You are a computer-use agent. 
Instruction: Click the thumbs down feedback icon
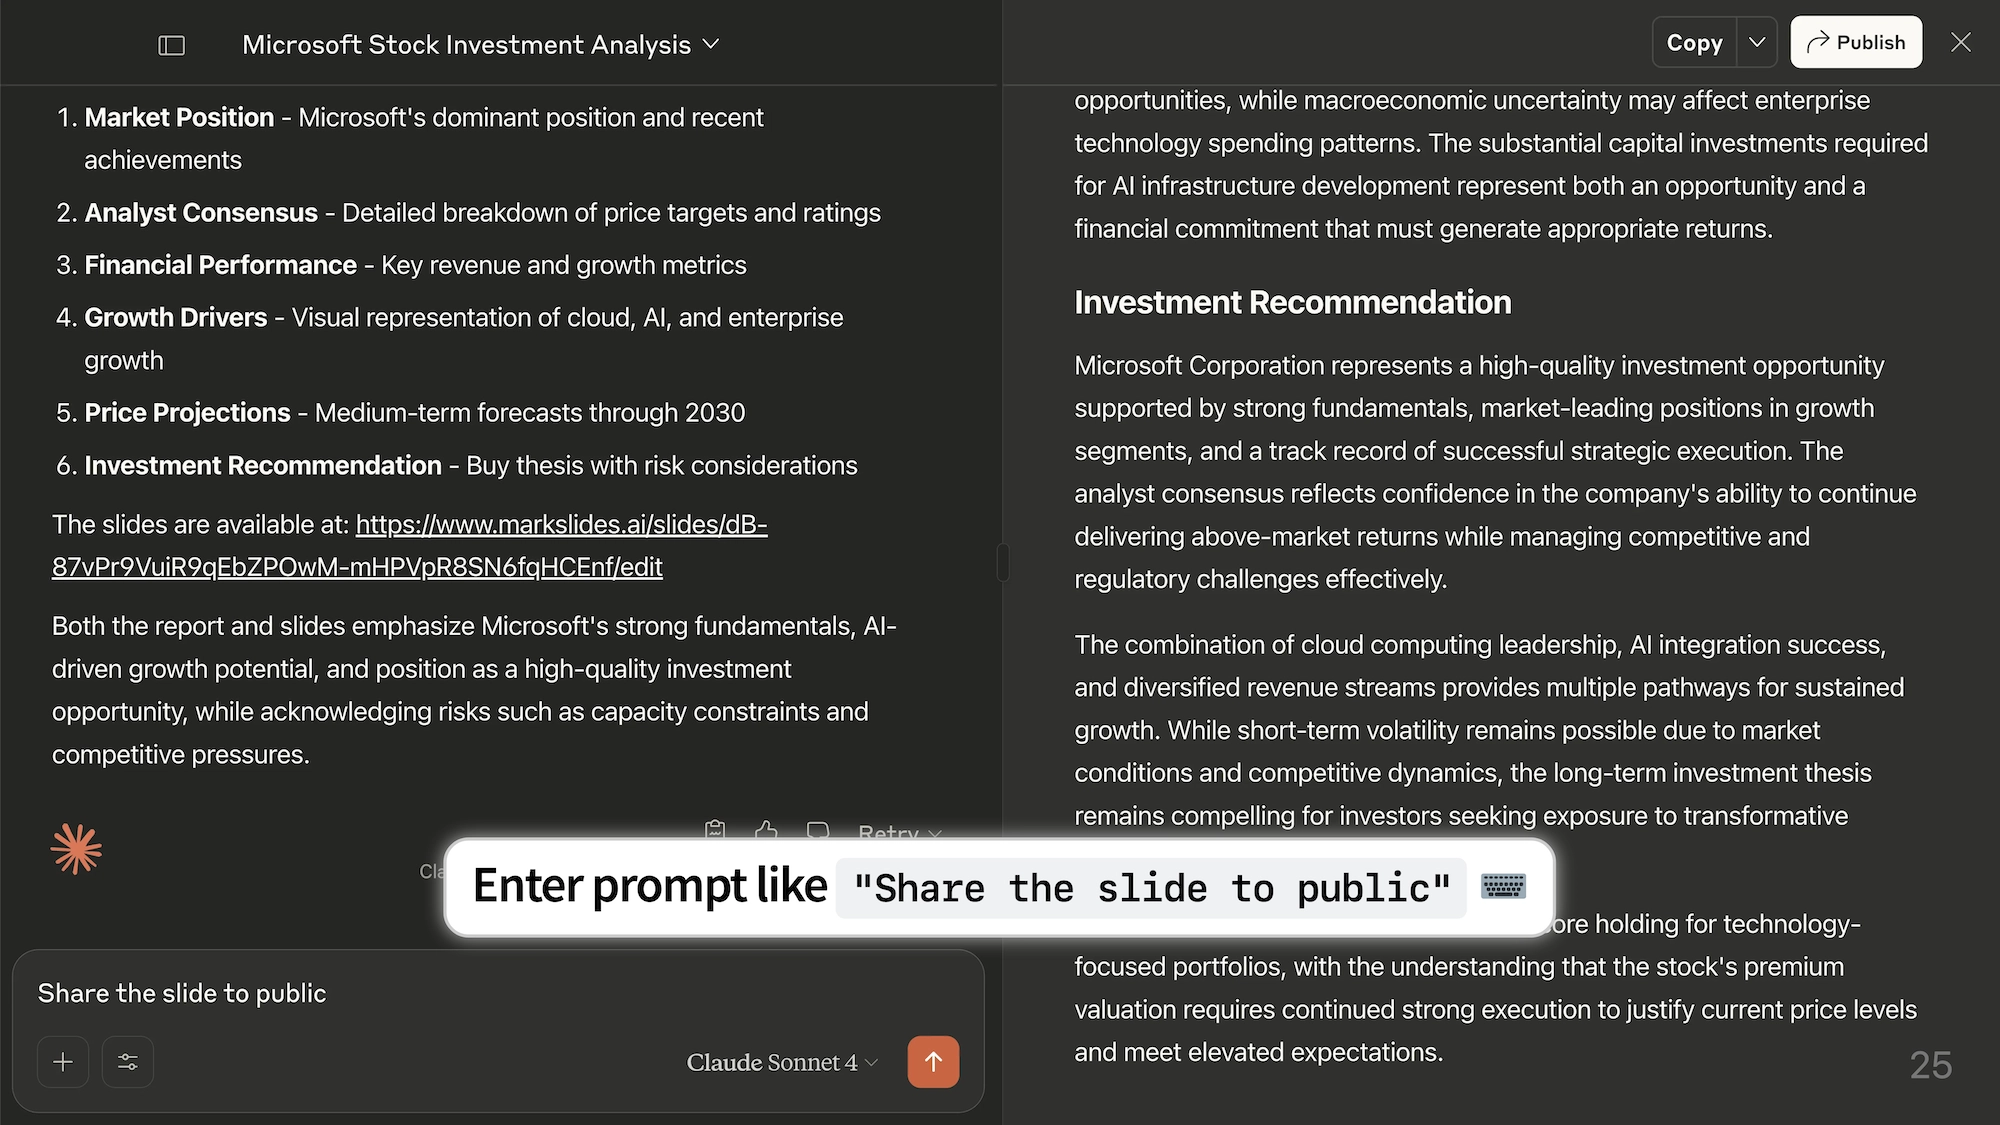pos(818,830)
